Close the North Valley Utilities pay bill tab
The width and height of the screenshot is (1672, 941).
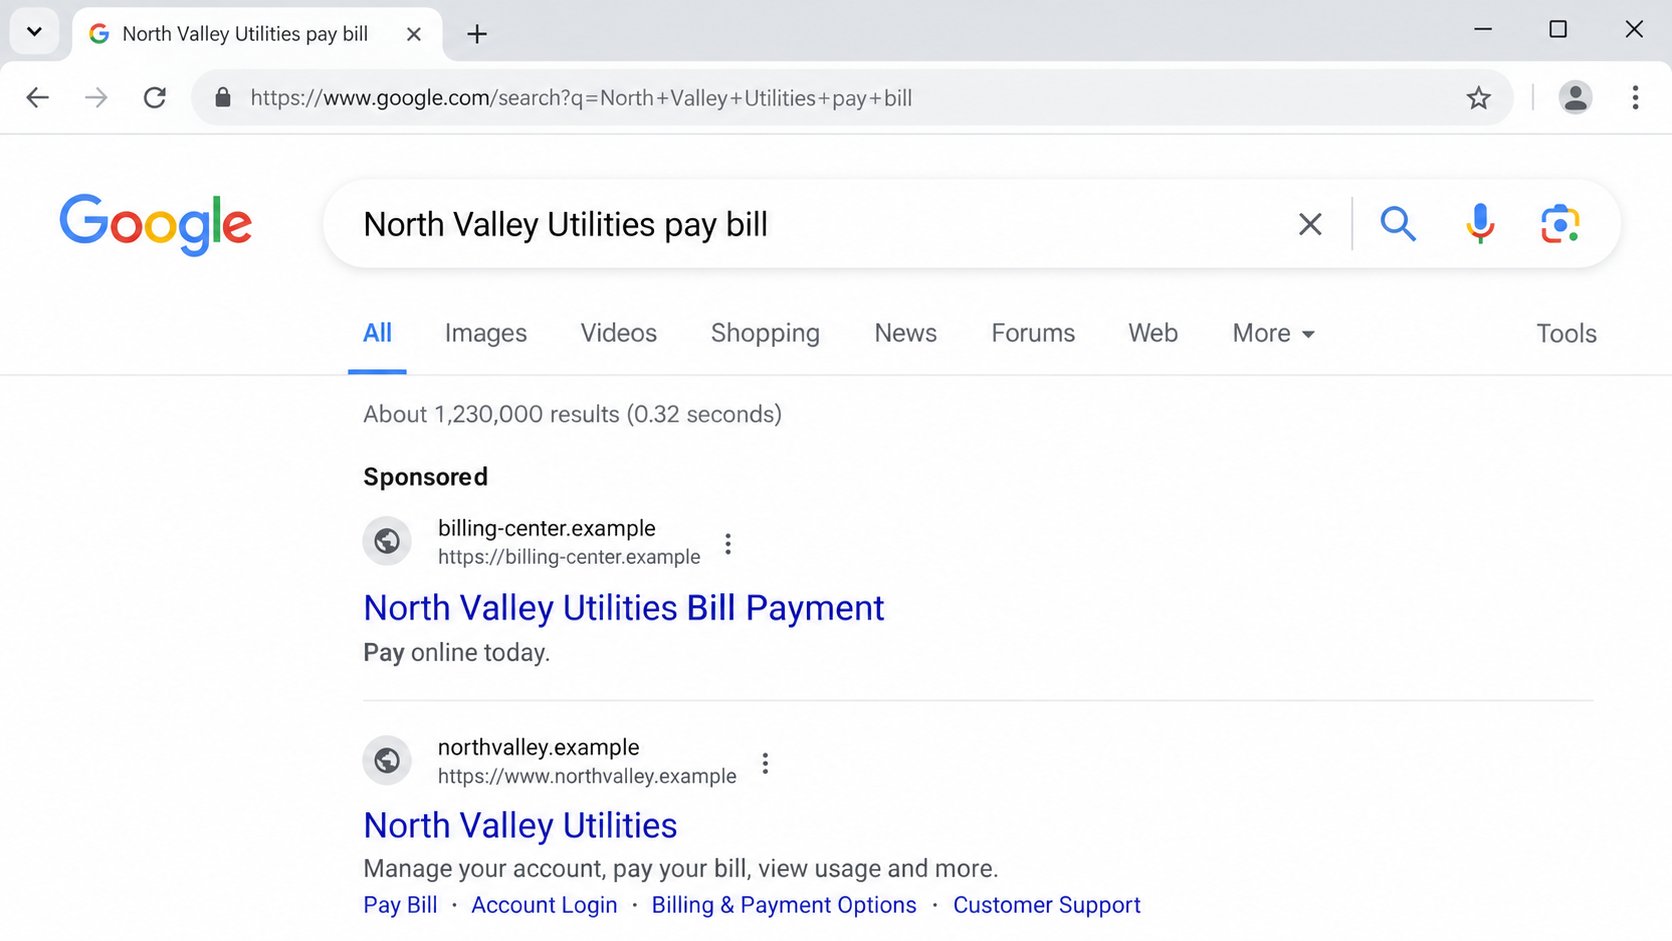tap(413, 34)
